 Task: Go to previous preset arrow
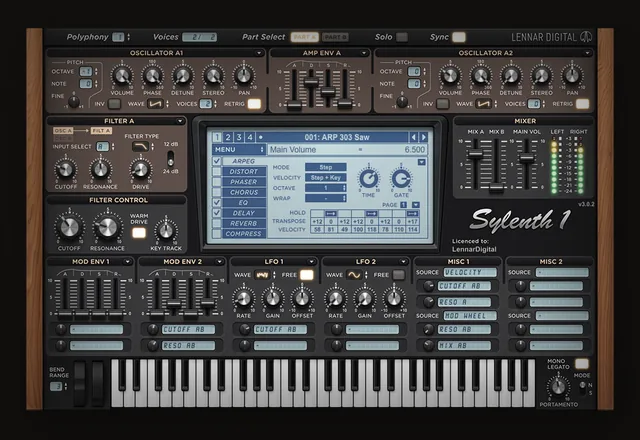[413, 137]
